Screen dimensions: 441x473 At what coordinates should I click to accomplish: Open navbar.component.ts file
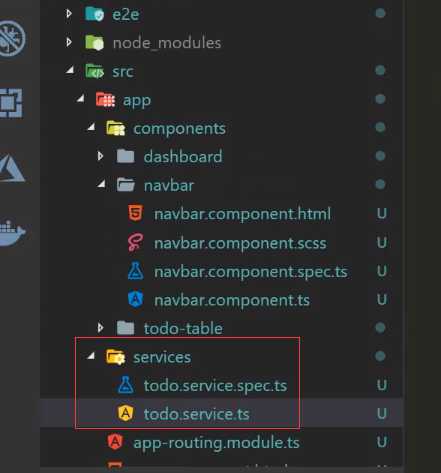click(232, 300)
